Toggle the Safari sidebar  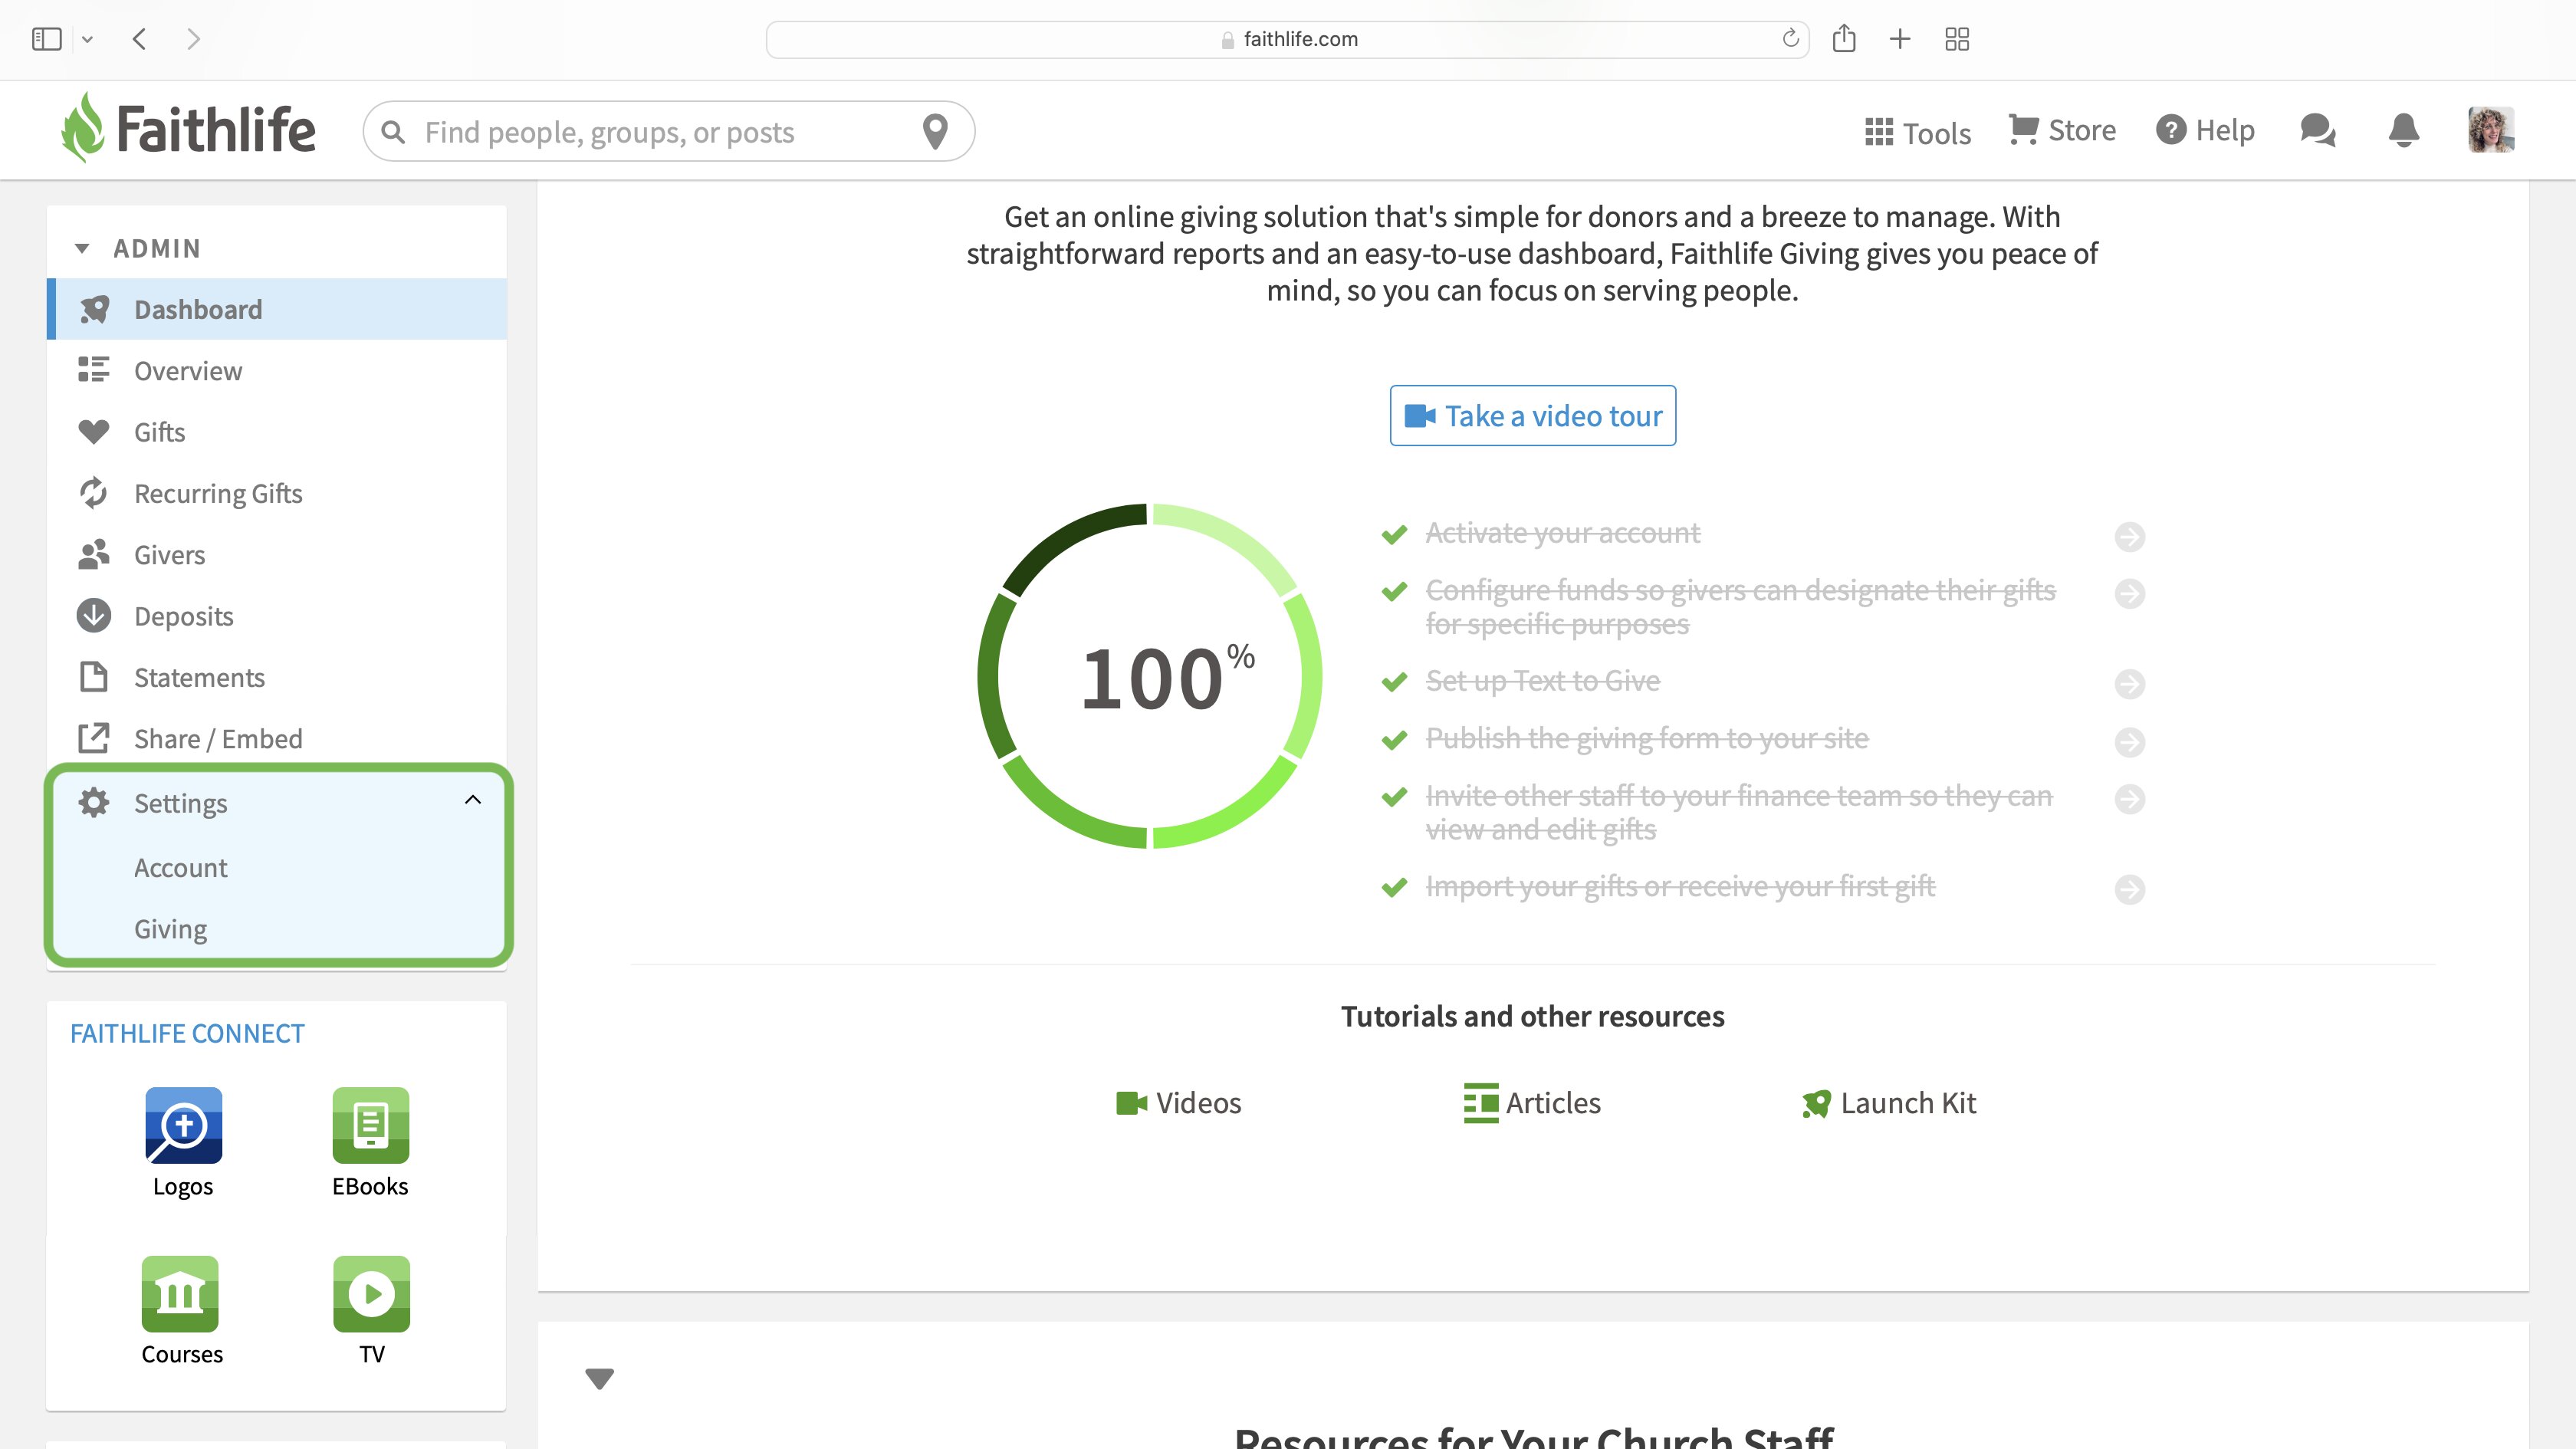[47, 39]
